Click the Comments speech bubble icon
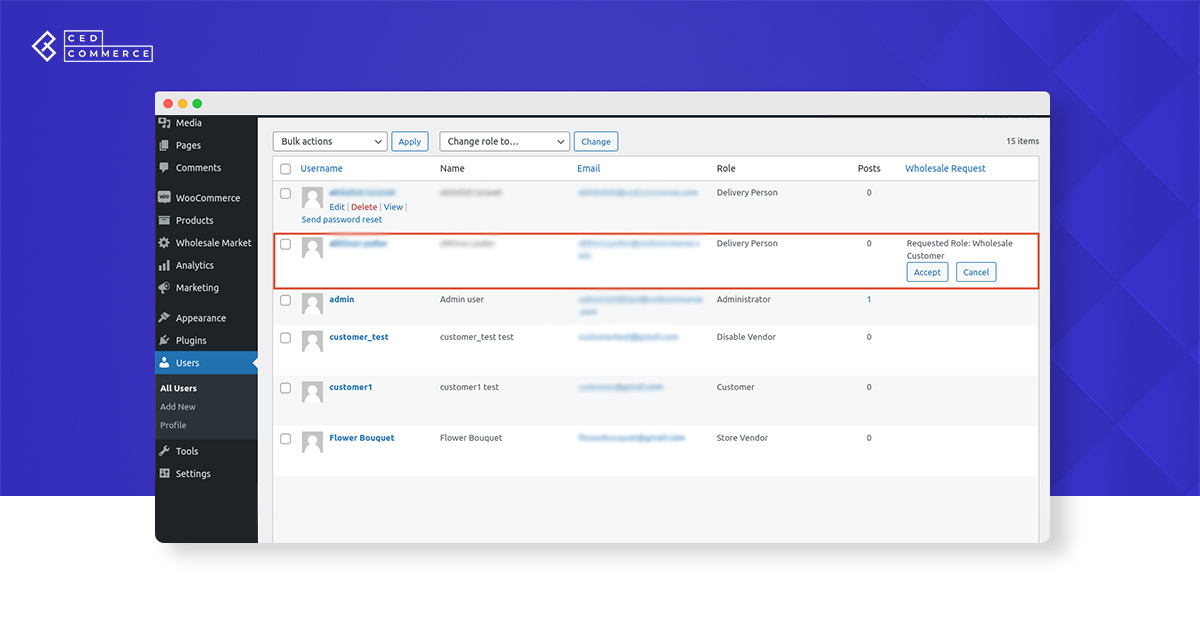This screenshot has width=1200, height=628. (x=164, y=168)
